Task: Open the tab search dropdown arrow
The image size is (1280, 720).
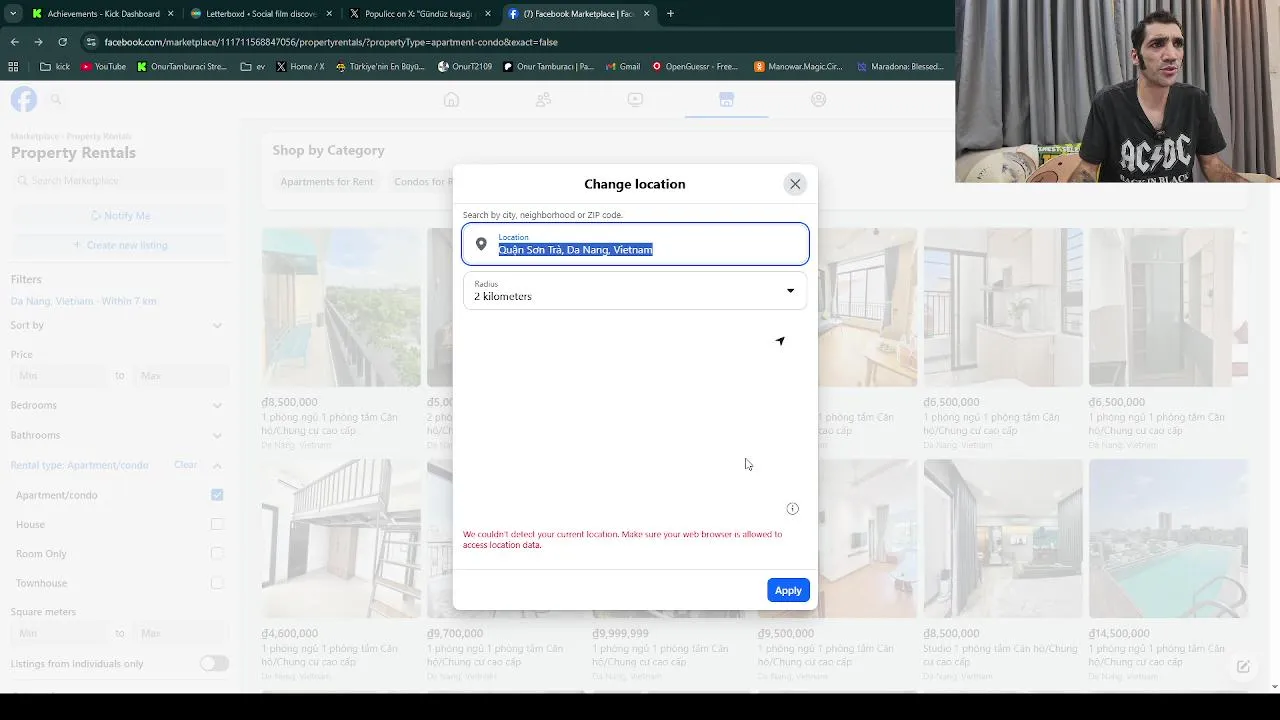Action: pos(11,14)
